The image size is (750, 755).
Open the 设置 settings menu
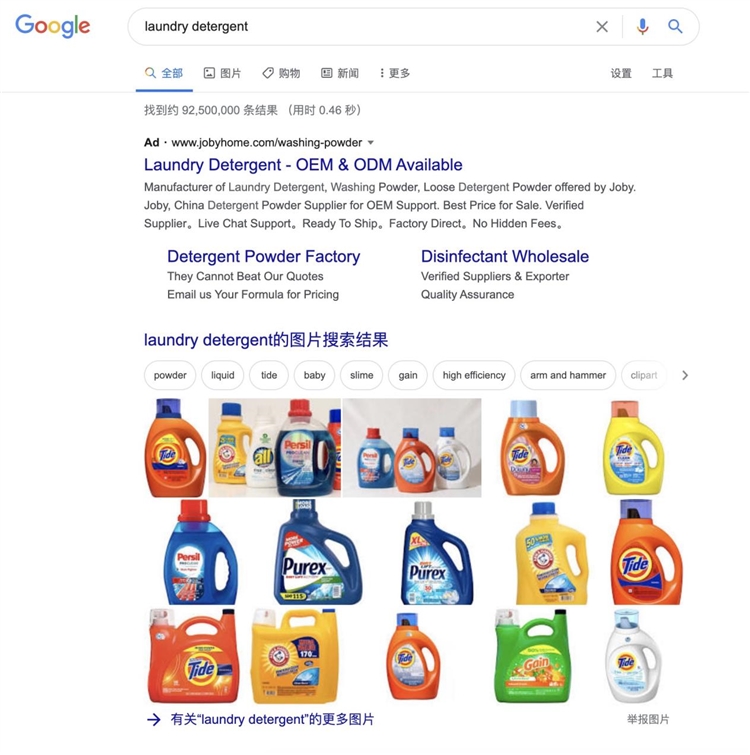point(621,73)
